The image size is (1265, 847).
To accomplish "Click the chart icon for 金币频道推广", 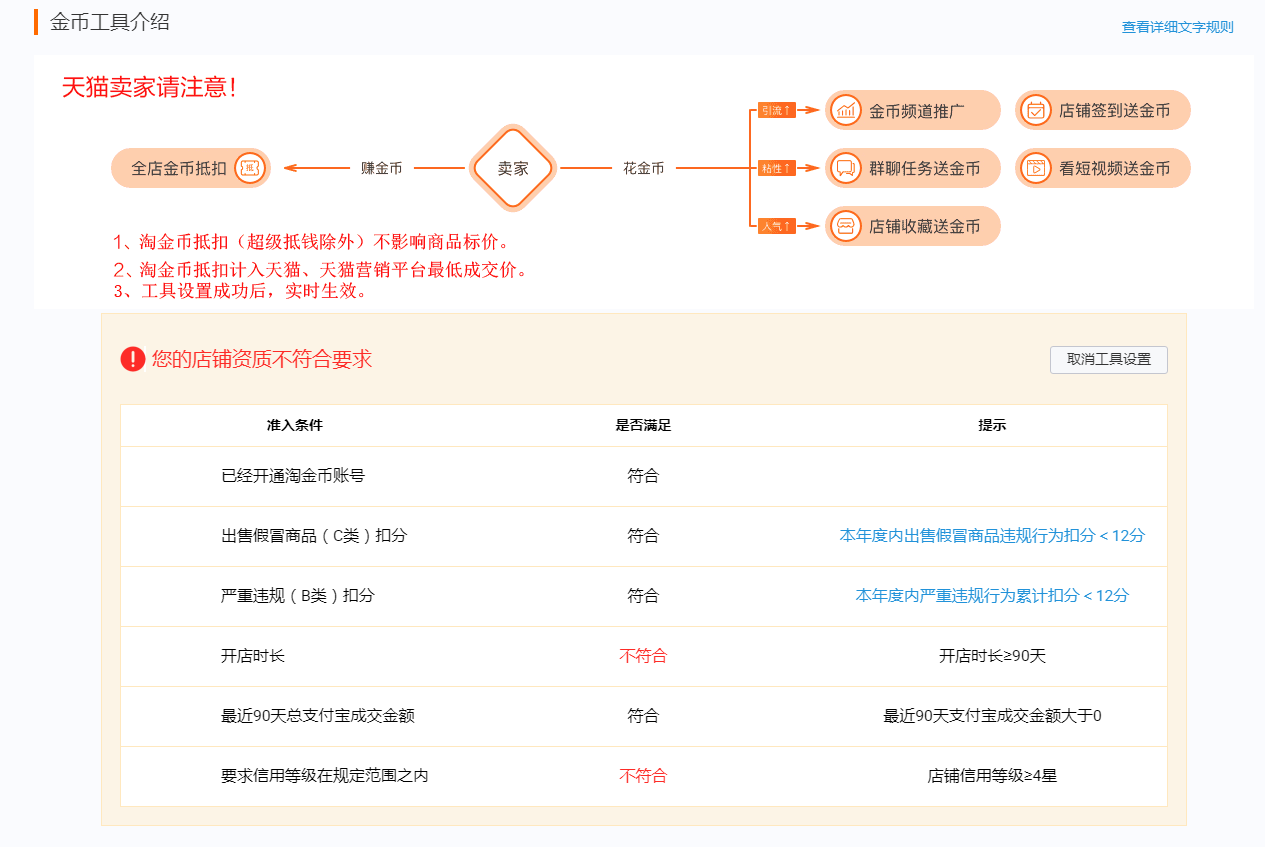I will (846, 110).
